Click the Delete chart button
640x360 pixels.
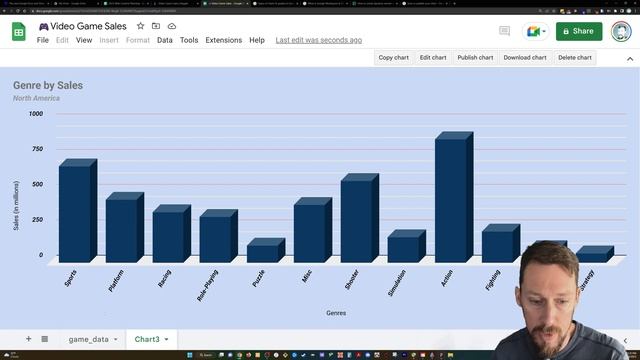[575, 58]
